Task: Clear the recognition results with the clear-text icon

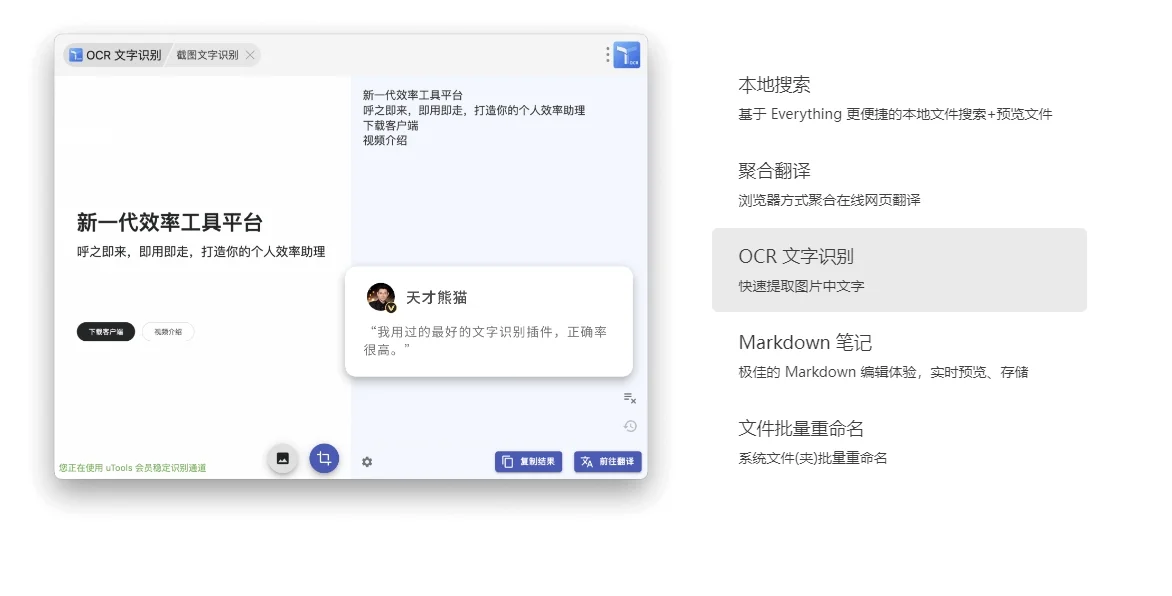Action: click(629, 398)
